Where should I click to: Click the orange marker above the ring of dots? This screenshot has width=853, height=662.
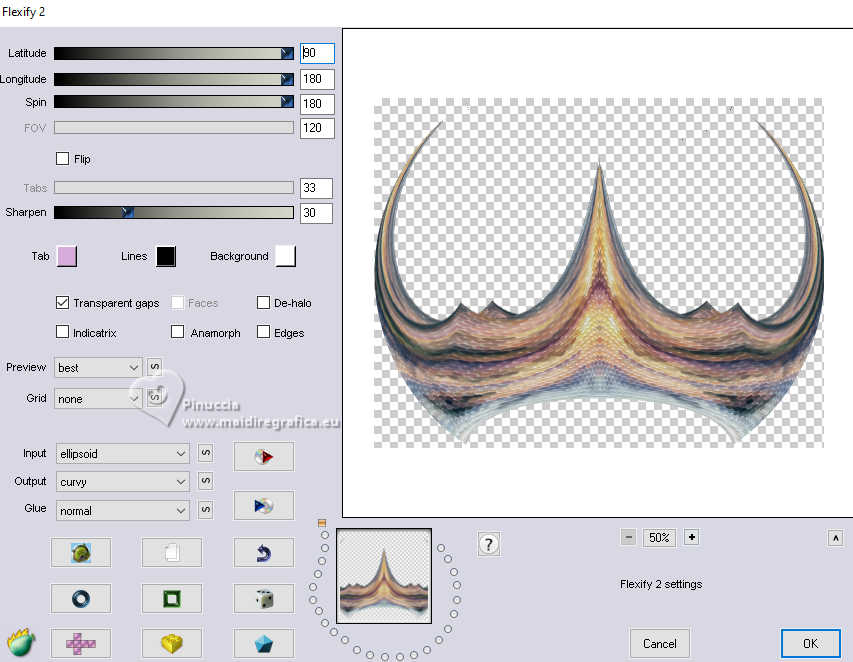pos(322,523)
